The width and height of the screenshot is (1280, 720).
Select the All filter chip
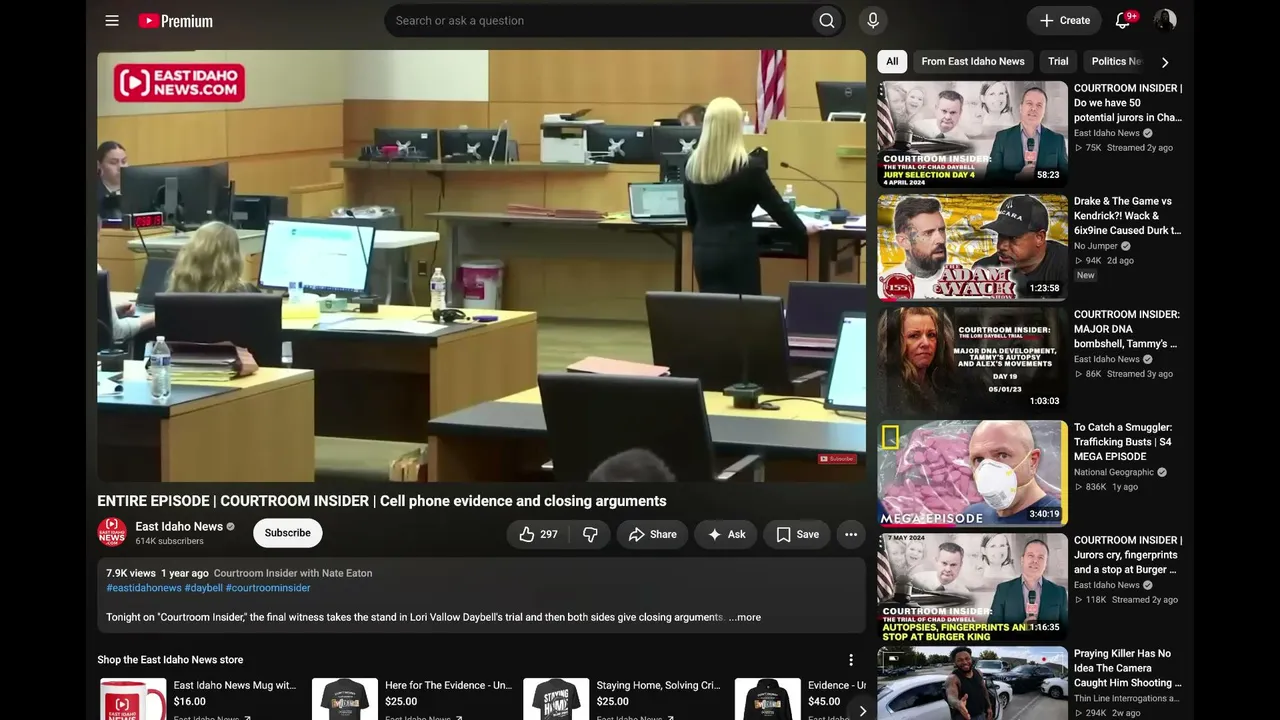pos(892,61)
